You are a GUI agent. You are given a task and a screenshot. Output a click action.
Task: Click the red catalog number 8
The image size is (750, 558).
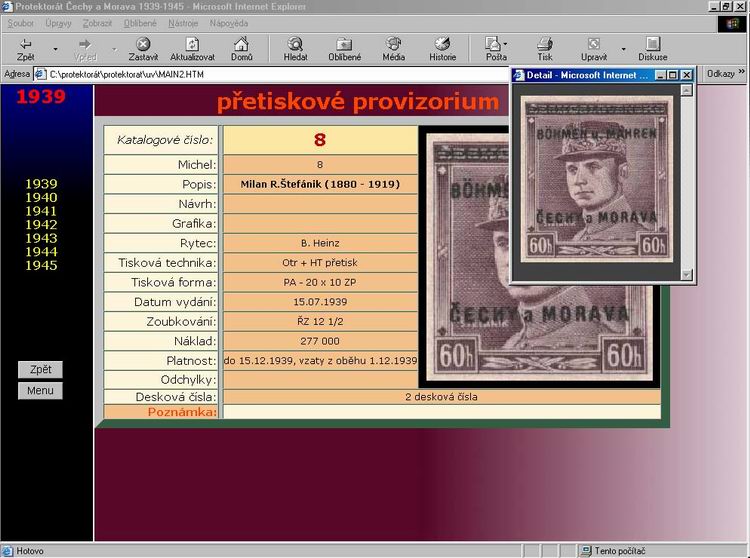[x=320, y=140]
